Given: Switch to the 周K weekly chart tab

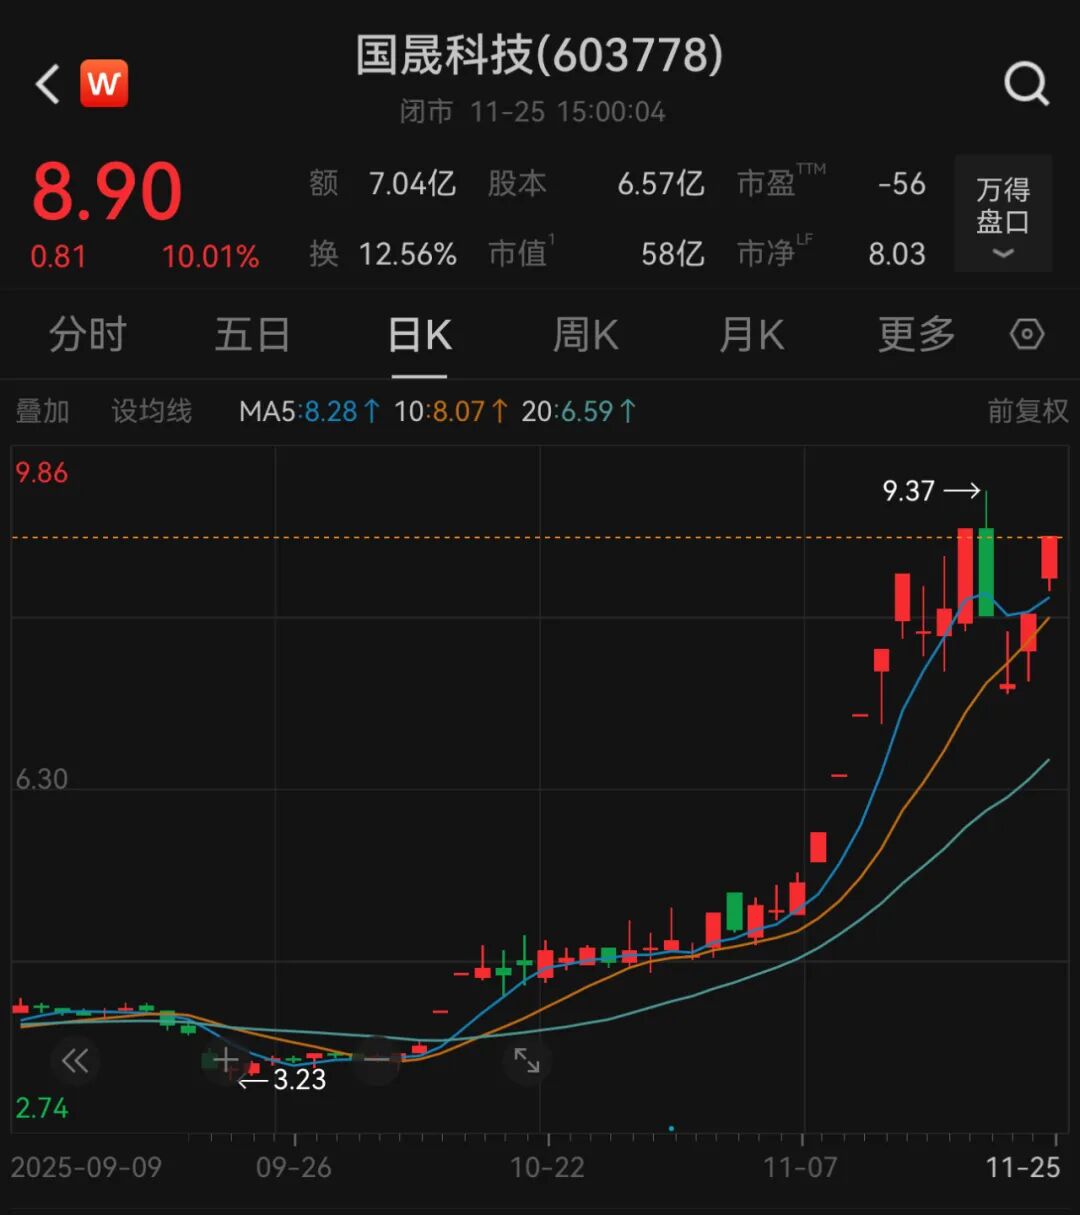Looking at the screenshot, I should tap(585, 335).
